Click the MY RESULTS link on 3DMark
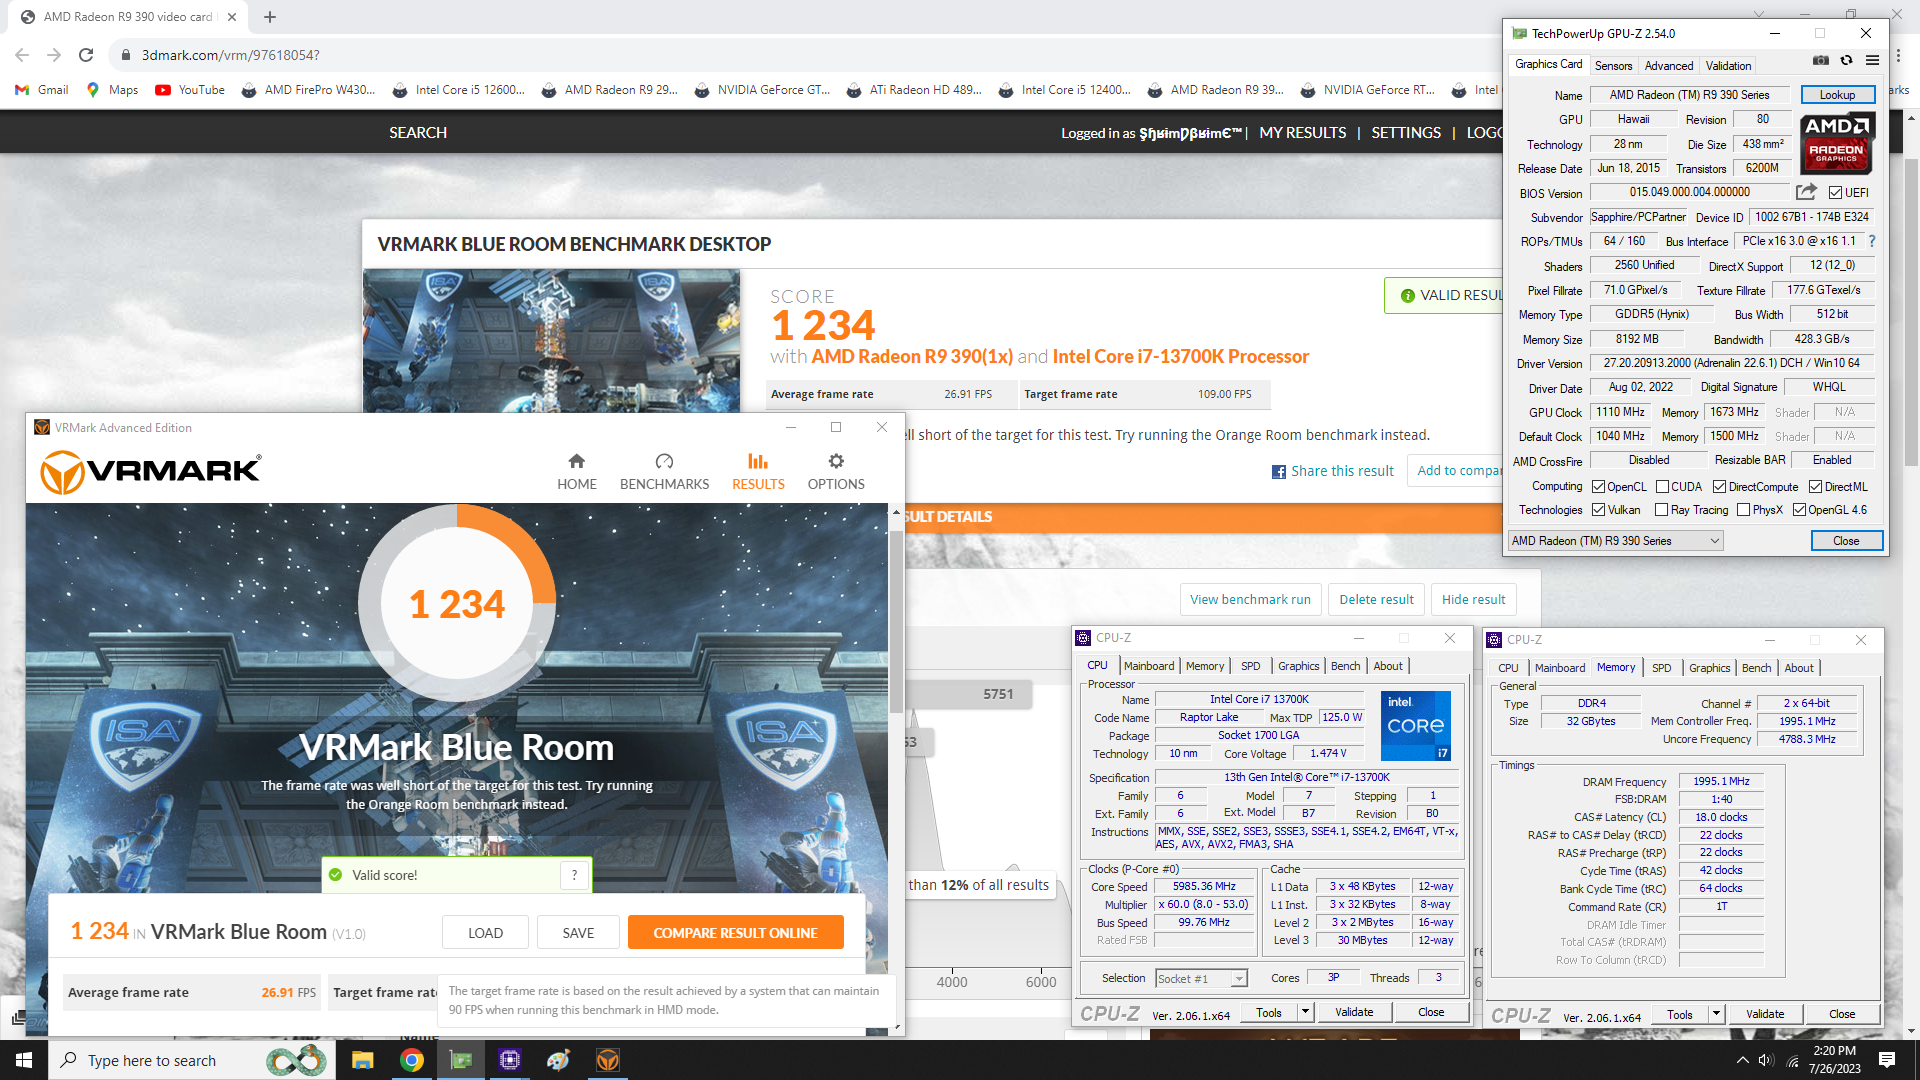The image size is (1920, 1080). point(1302,133)
